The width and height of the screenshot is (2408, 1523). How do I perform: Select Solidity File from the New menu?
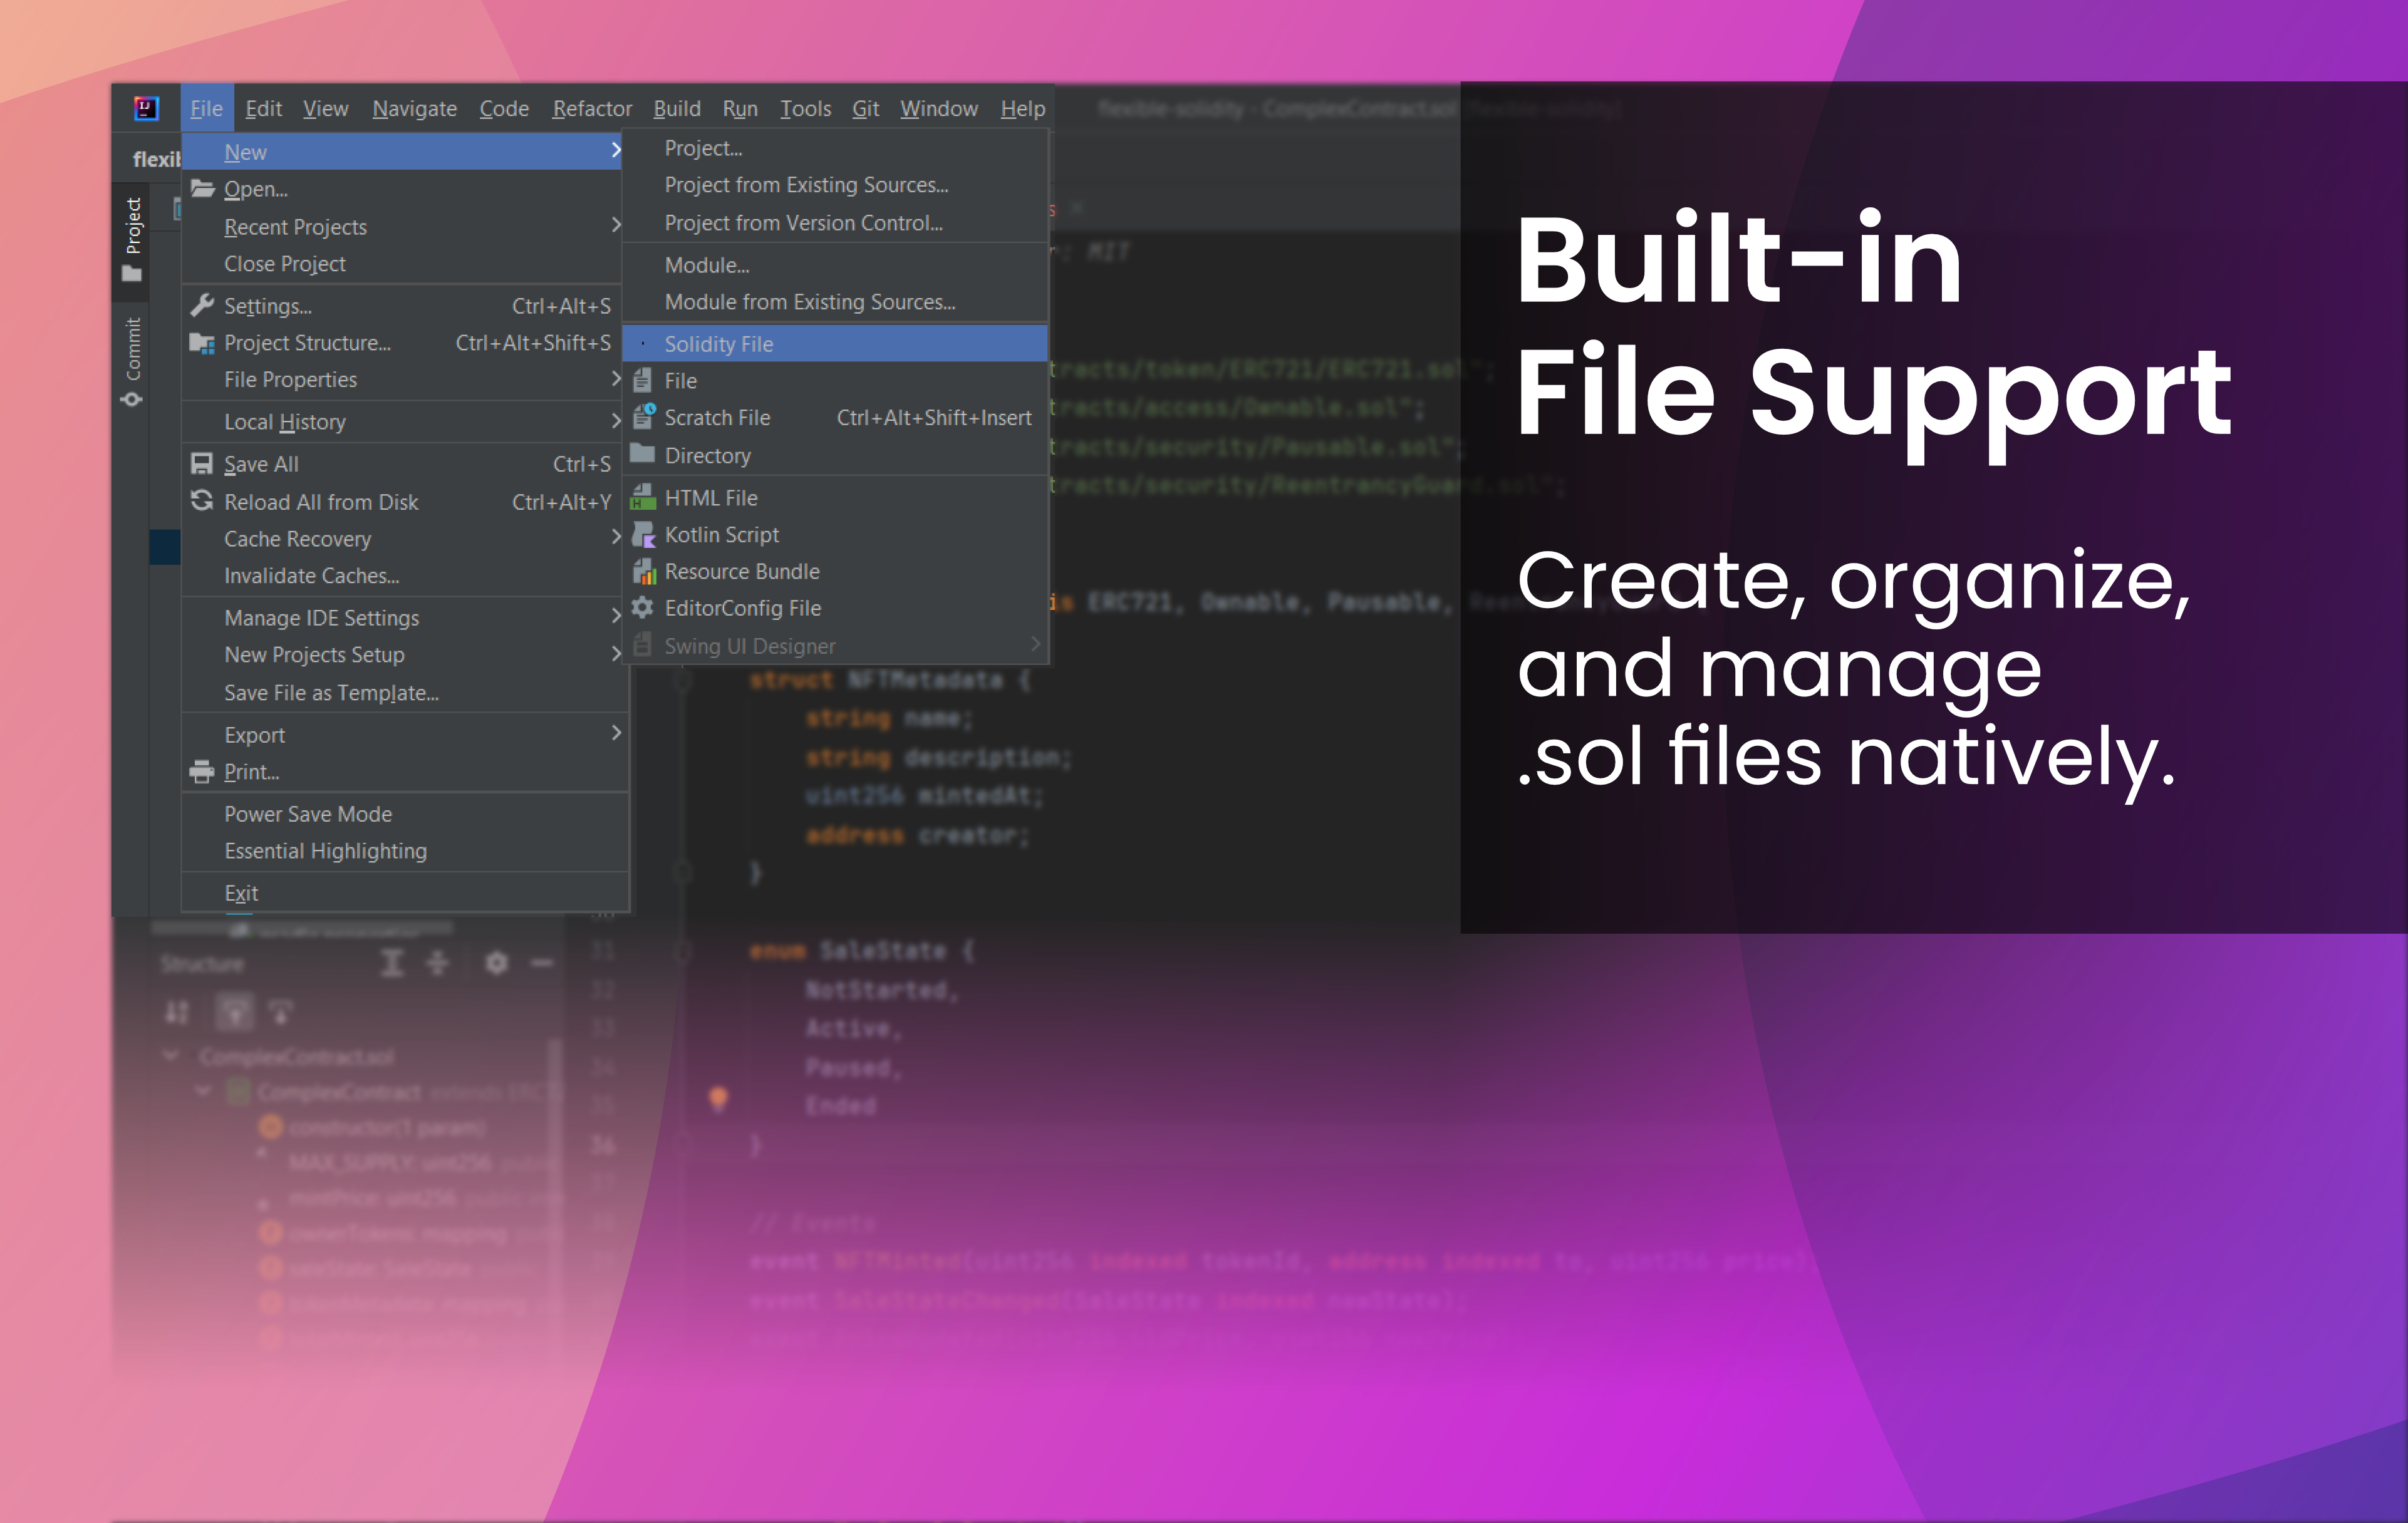pos(718,343)
